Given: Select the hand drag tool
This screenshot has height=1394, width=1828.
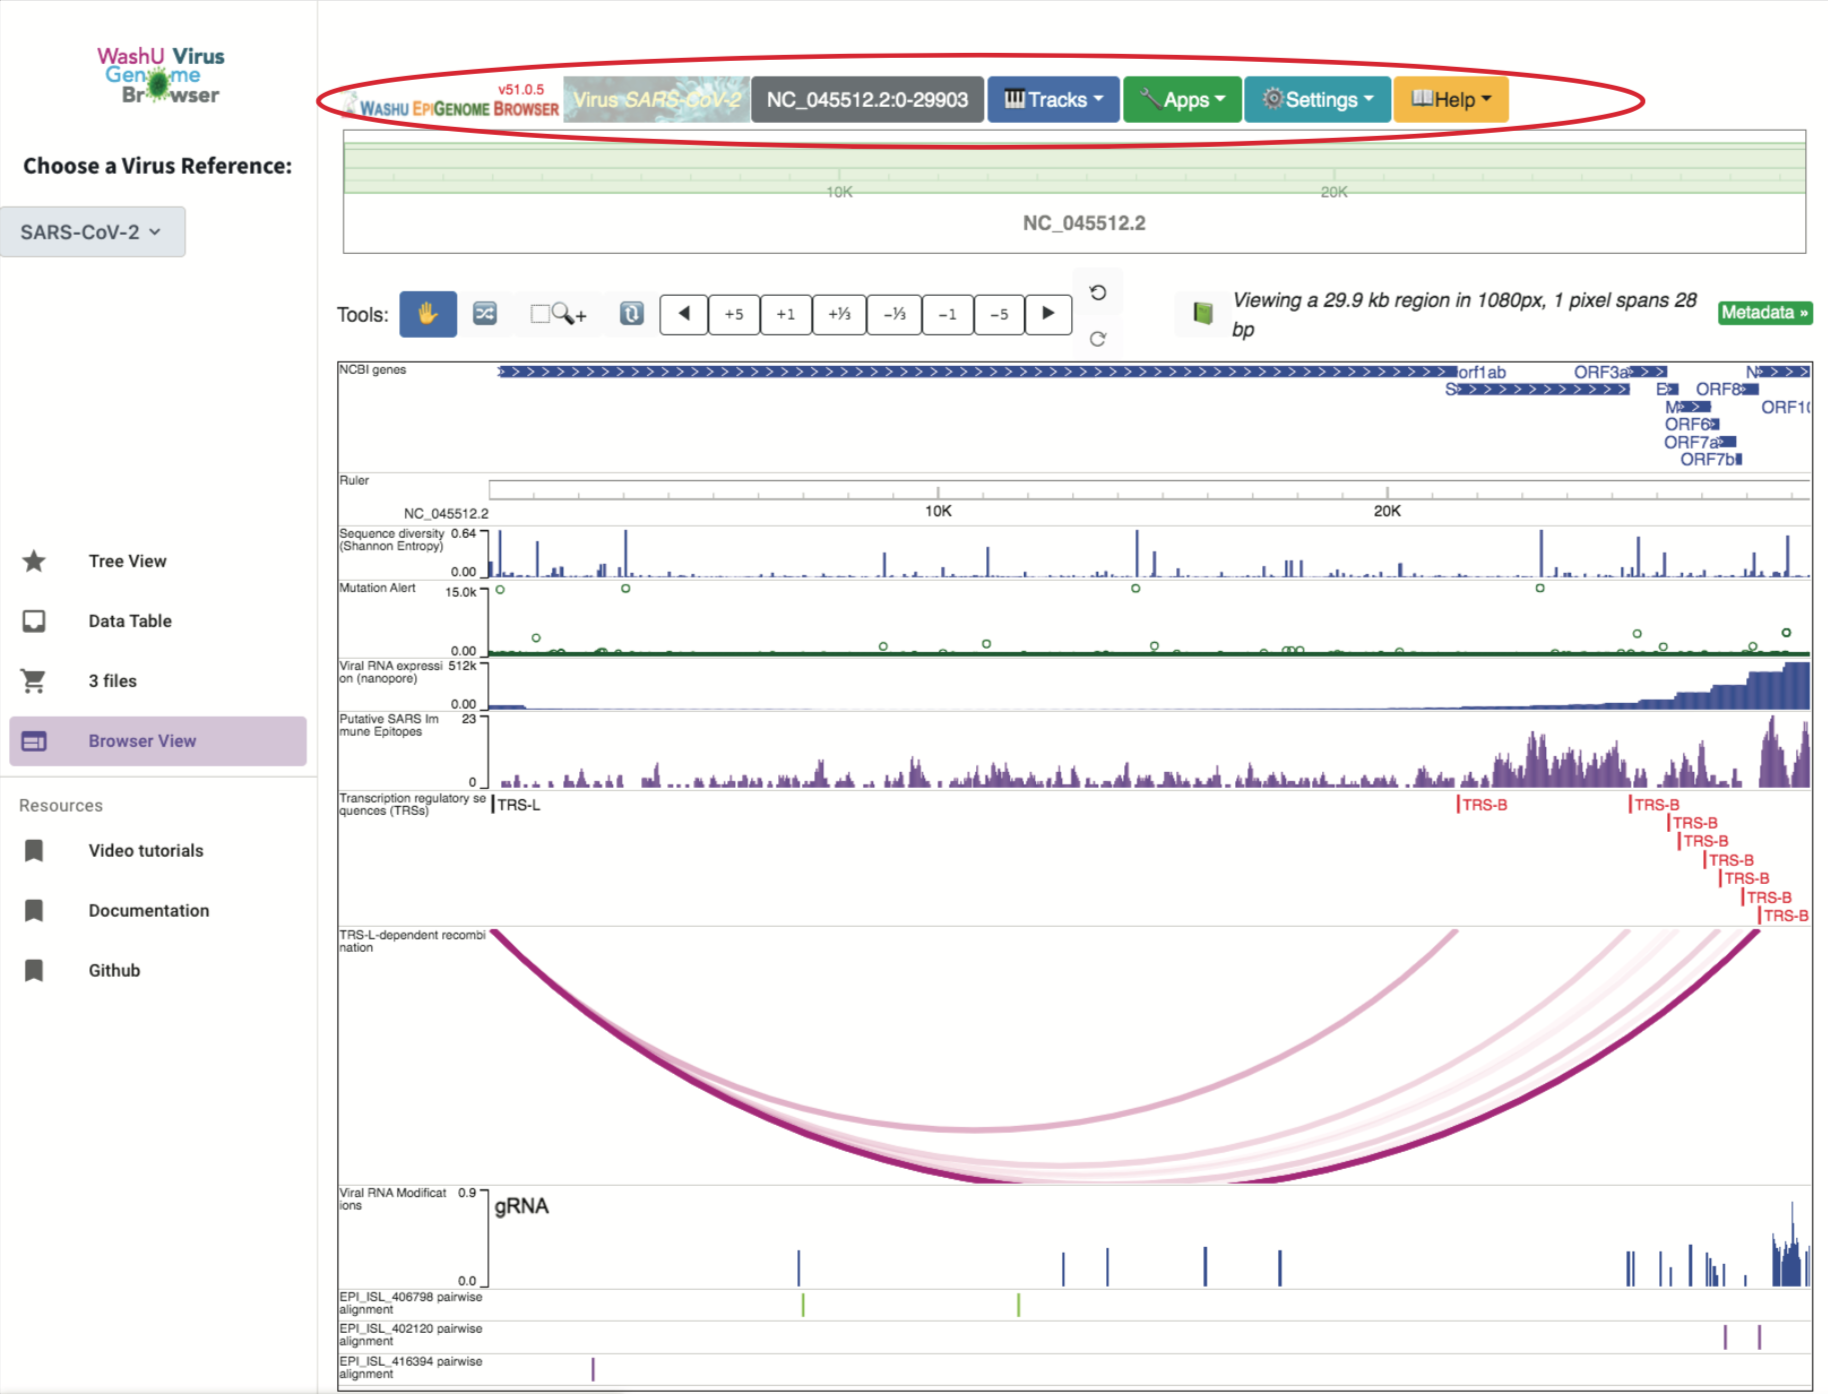Looking at the screenshot, I should tap(428, 314).
